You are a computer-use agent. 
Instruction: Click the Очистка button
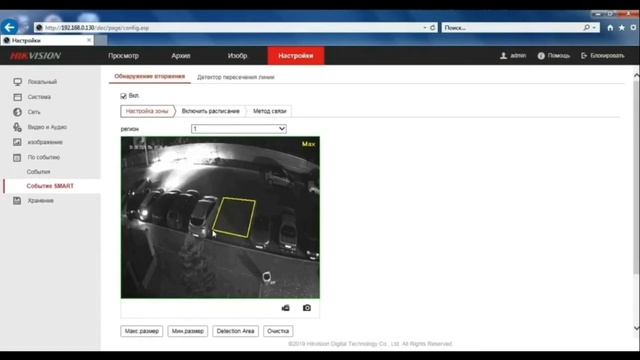point(278,331)
